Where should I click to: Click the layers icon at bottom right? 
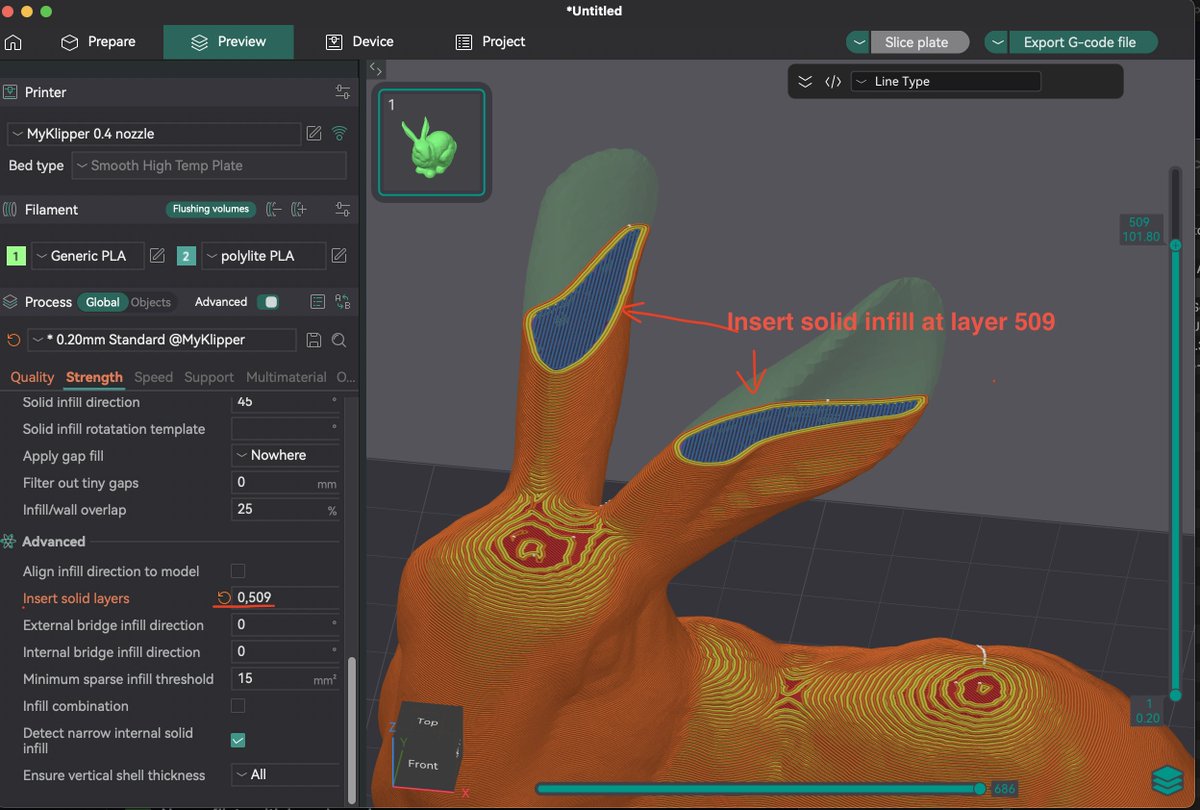(1166, 778)
